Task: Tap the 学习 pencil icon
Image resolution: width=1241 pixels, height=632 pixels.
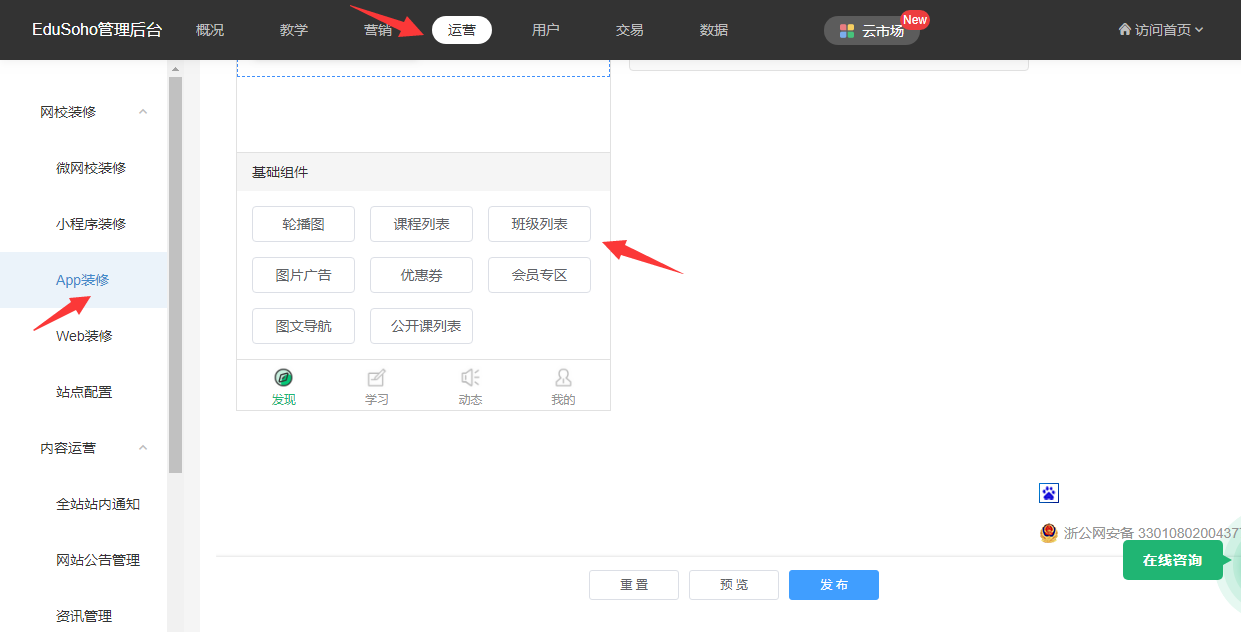Action: pyautogui.click(x=376, y=378)
